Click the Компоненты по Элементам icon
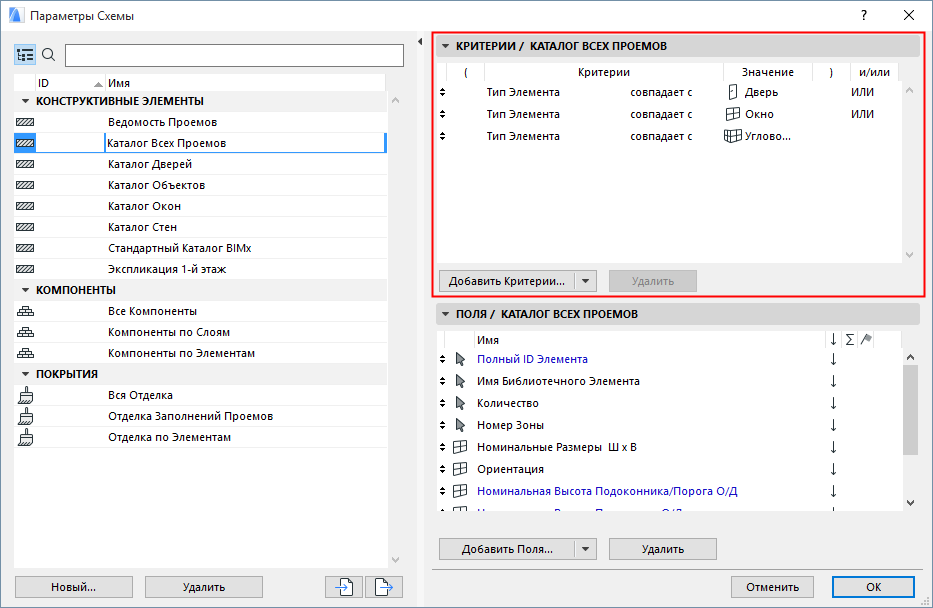 26,353
